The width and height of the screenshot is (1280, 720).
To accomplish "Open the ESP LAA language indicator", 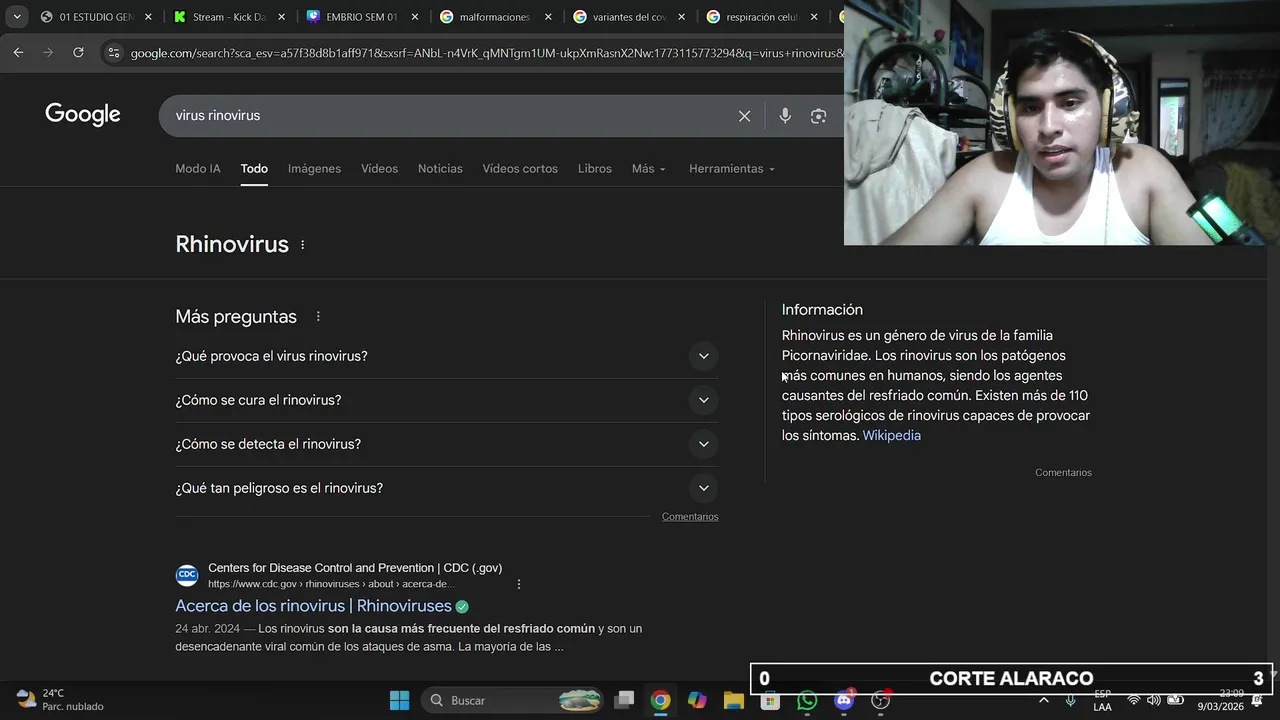I will (1102, 700).
